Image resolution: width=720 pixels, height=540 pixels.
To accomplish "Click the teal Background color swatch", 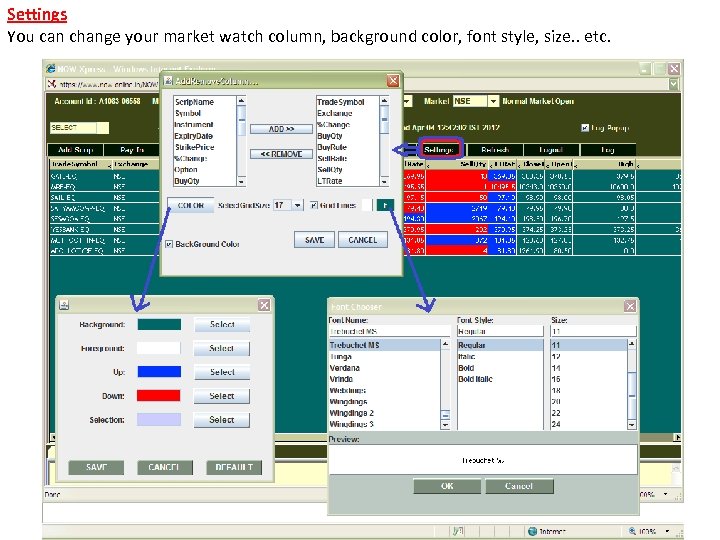I will (159, 325).
